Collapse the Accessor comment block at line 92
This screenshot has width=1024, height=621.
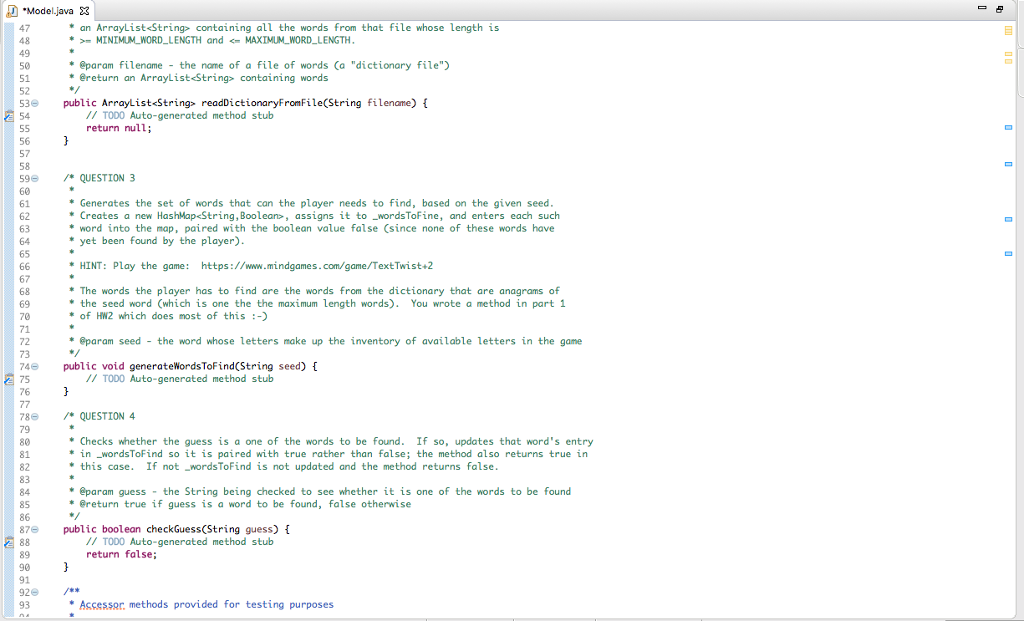(32, 592)
